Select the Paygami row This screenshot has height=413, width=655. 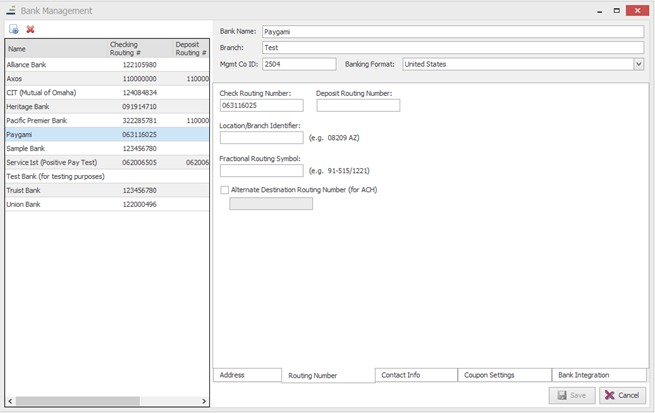(x=107, y=134)
